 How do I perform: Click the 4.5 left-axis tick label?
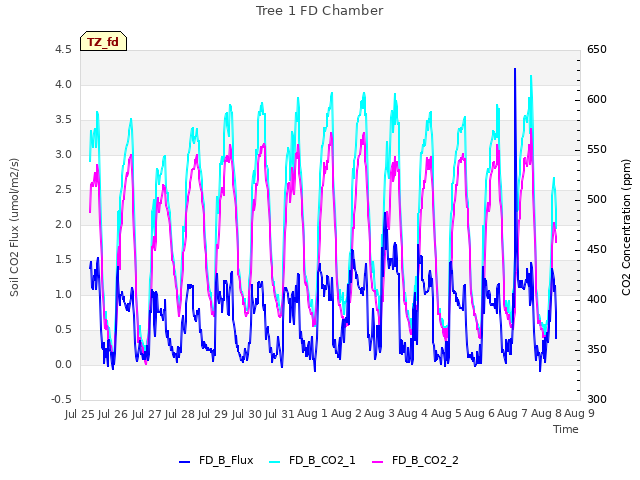click(x=63, y=50)
